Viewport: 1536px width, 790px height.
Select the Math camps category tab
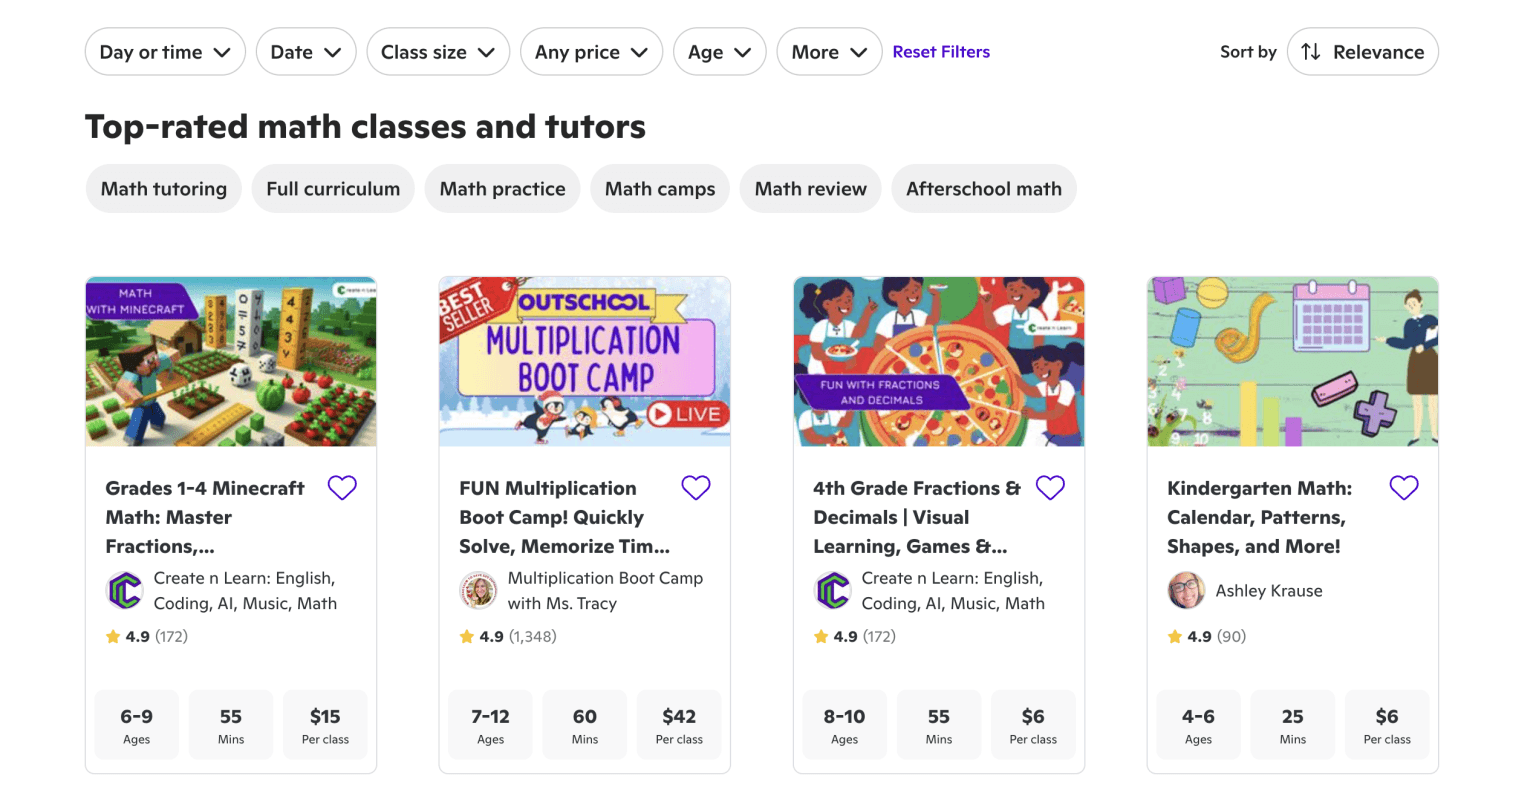[659, 188]
